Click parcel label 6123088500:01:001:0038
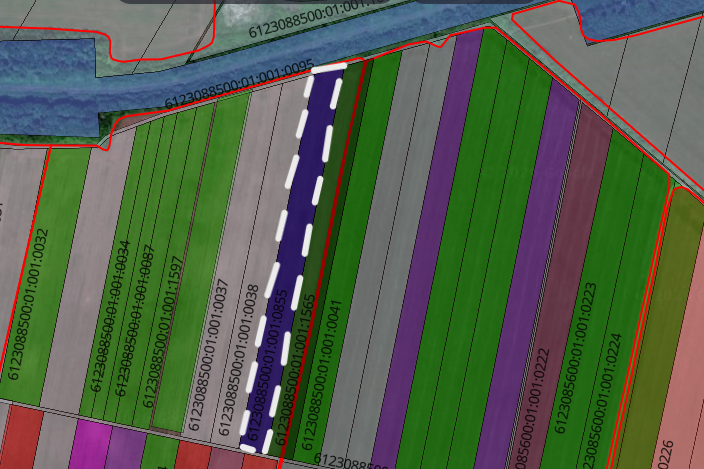The height and width of the screenshot is (469, 704). point(238,360)
